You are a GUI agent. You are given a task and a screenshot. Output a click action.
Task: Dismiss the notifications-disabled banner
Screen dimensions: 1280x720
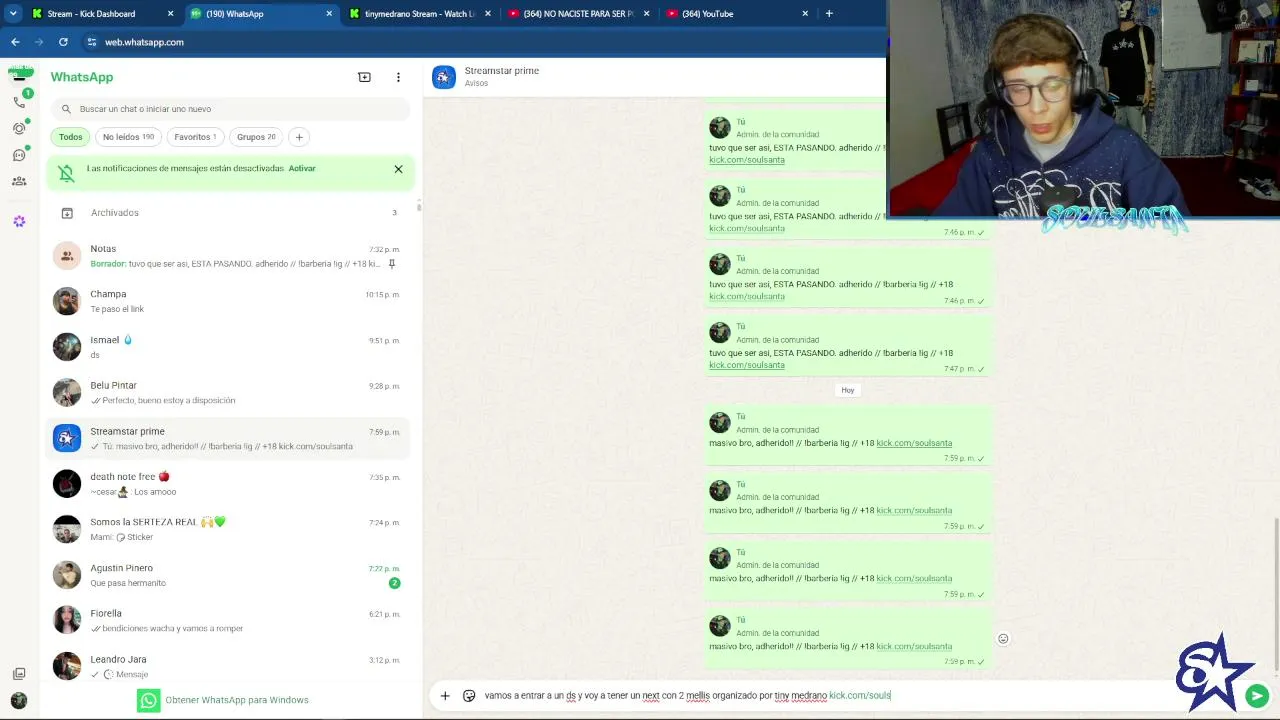[398, 169]
